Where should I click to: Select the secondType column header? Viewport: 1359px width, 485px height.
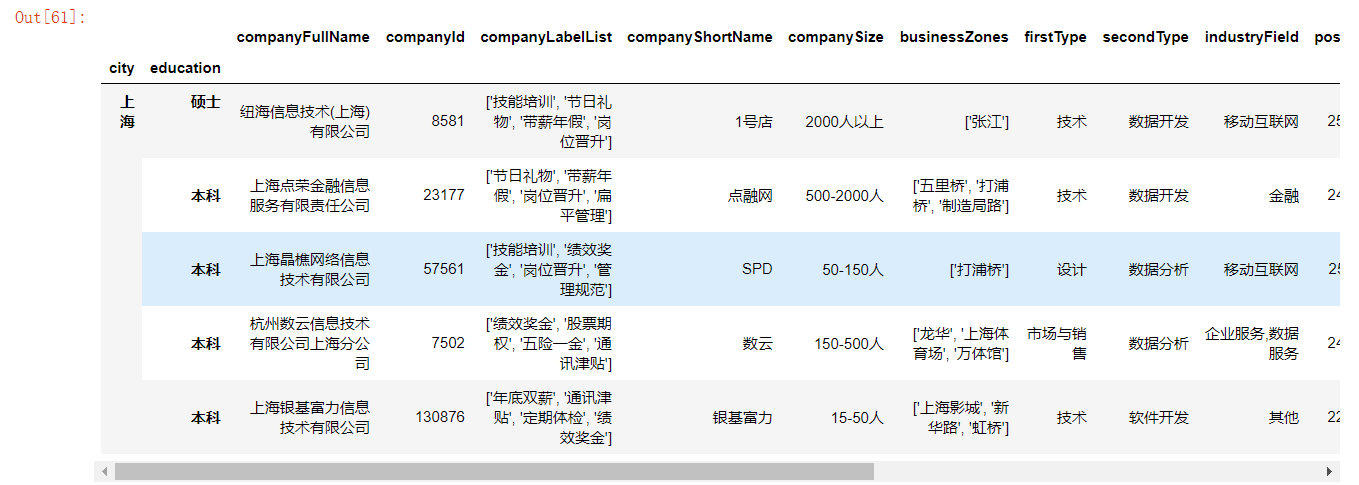1146,37
